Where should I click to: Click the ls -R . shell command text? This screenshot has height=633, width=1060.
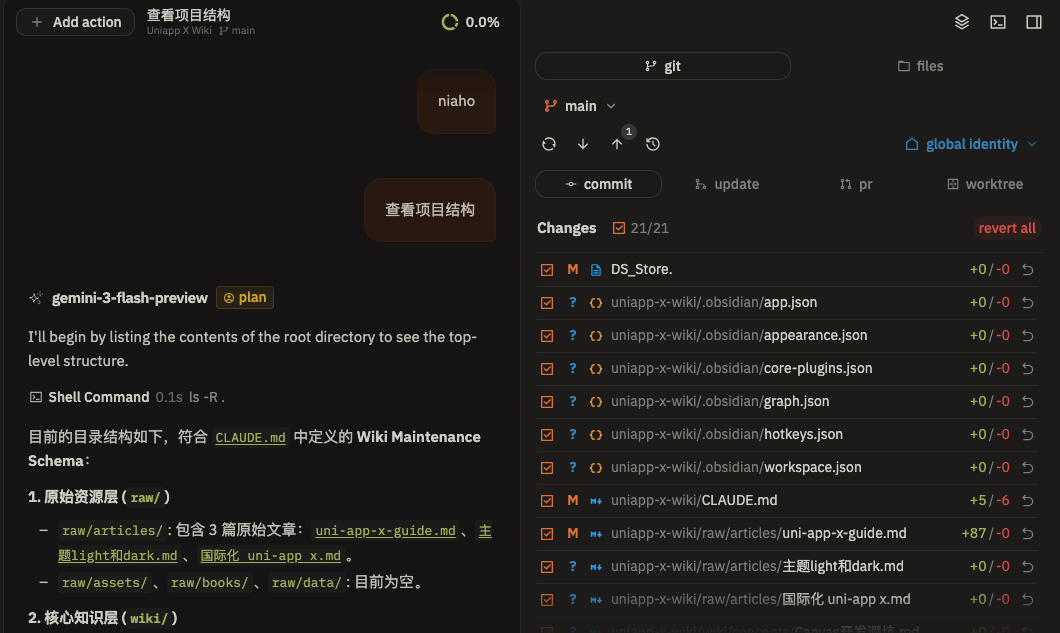point(207,397)
